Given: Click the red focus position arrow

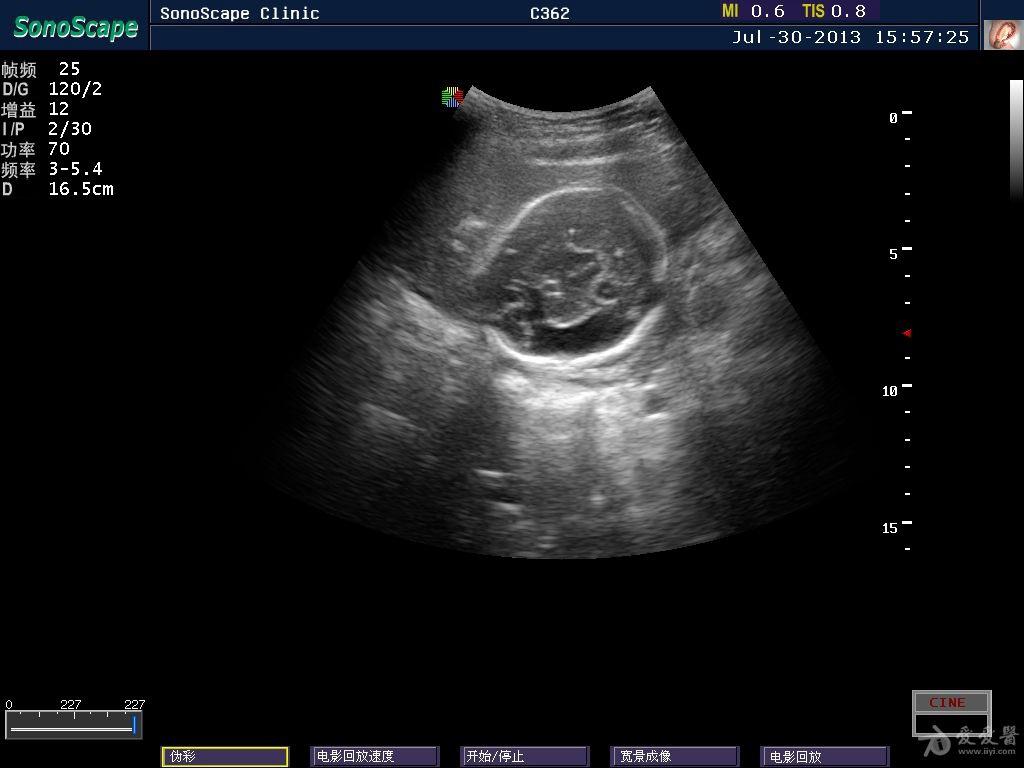Looking at the screenshot, I should pos(907,333).
